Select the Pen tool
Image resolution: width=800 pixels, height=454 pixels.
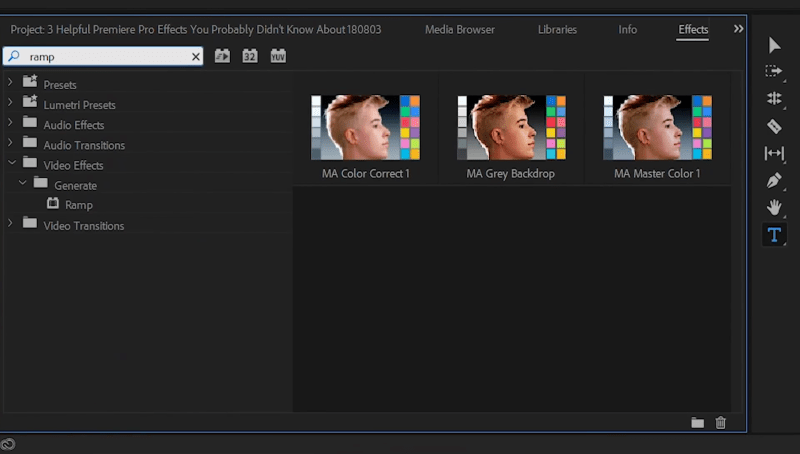click(774, 181)
